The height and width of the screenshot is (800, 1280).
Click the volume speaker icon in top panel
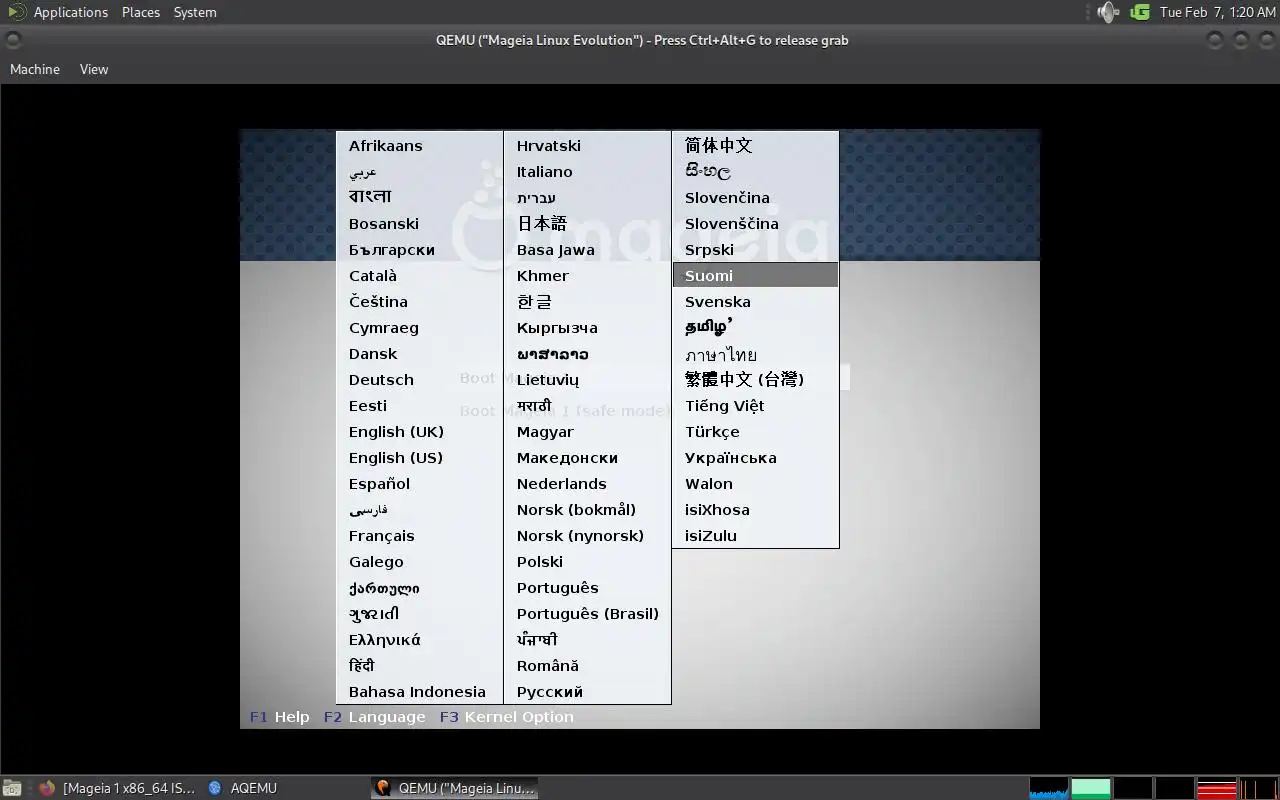(1107, 12)
